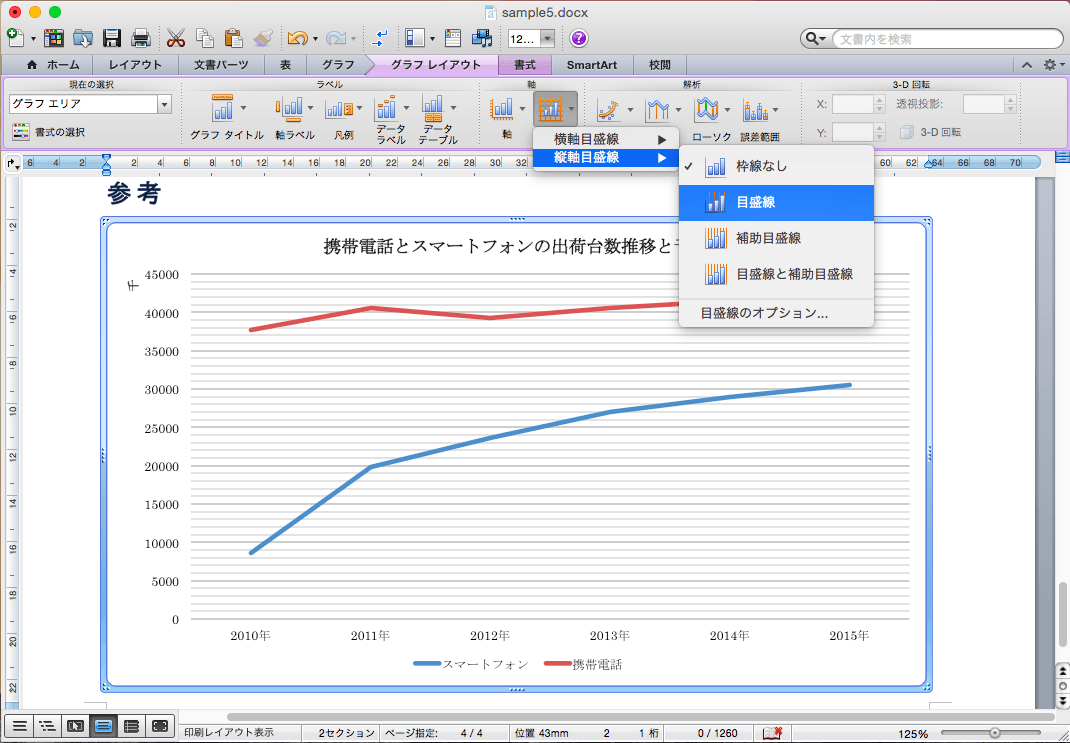Click the Format Painter brush icon
Viewport: 1070px width, 743px height.
263,38
